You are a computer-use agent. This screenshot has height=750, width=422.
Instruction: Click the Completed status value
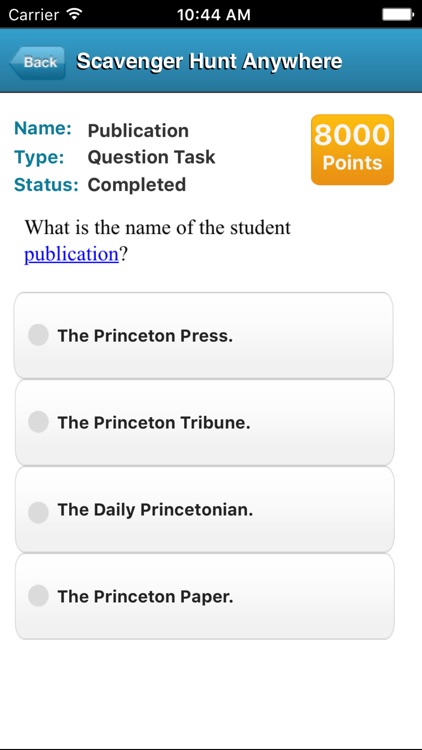tap(137, 185)
